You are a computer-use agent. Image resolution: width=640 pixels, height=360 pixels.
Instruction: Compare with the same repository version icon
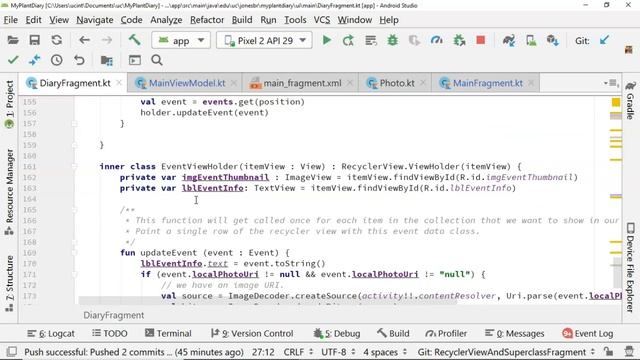[35, 60]
